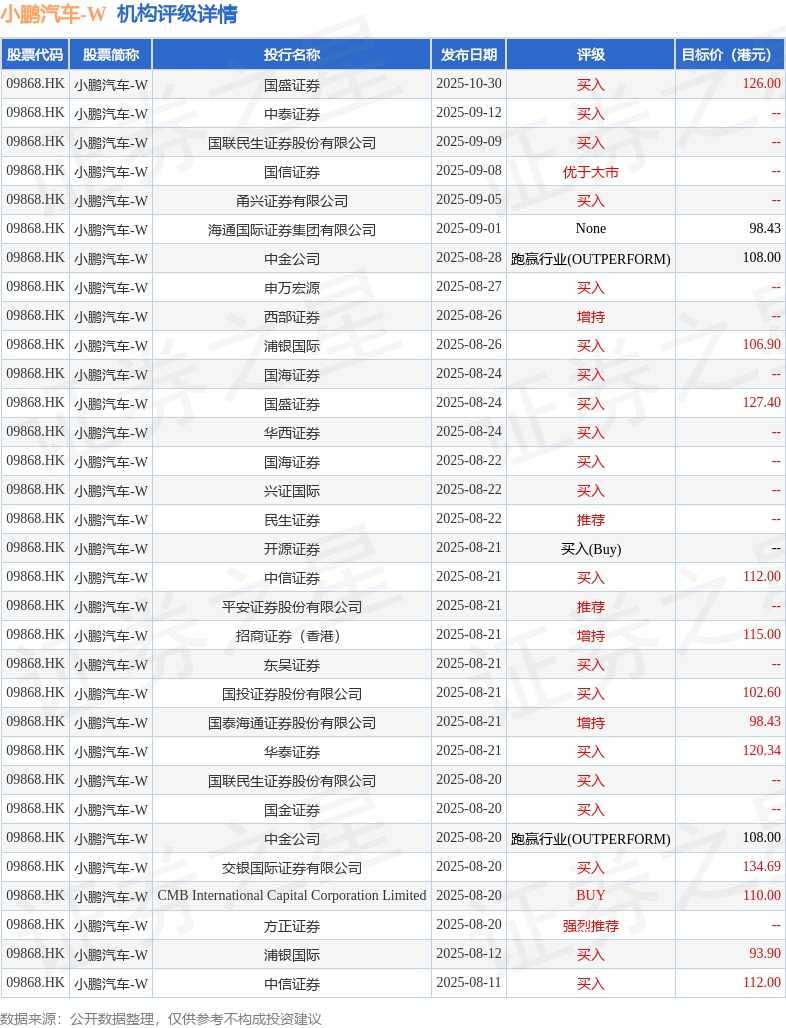Select CMB International Capital Corporation Limited cell

(292, 896)
